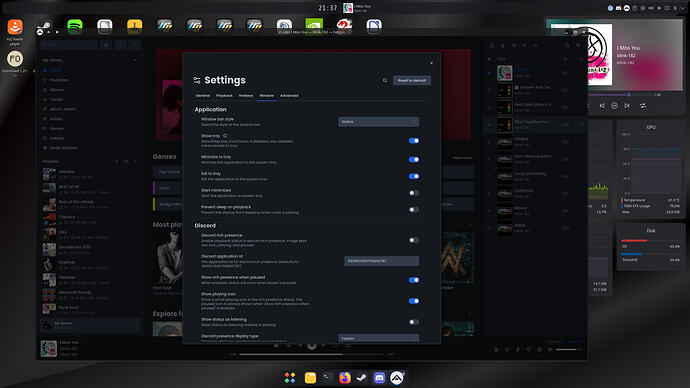The height and width of the screenshot is (388, 690).
Task: Toggle Show rich presence when paused
Action: (x=414, y=280)
